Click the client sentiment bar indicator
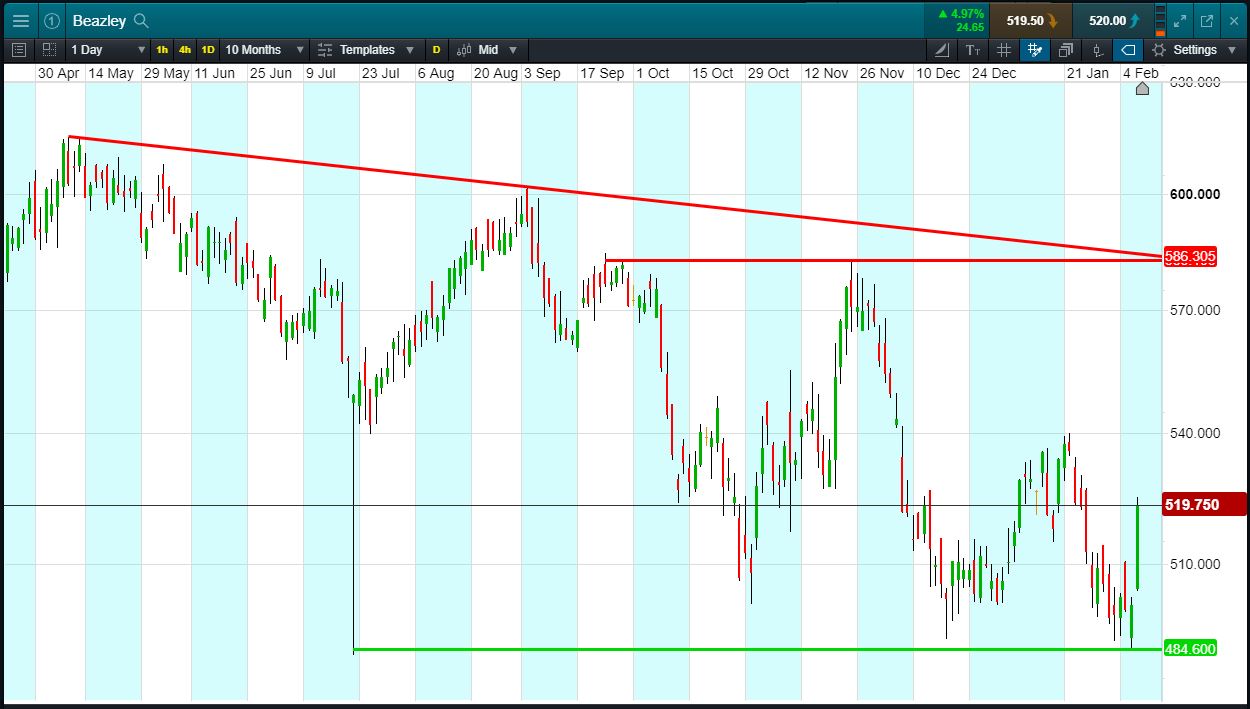The image size is (1250, 709). click(x=1160, y=20)
